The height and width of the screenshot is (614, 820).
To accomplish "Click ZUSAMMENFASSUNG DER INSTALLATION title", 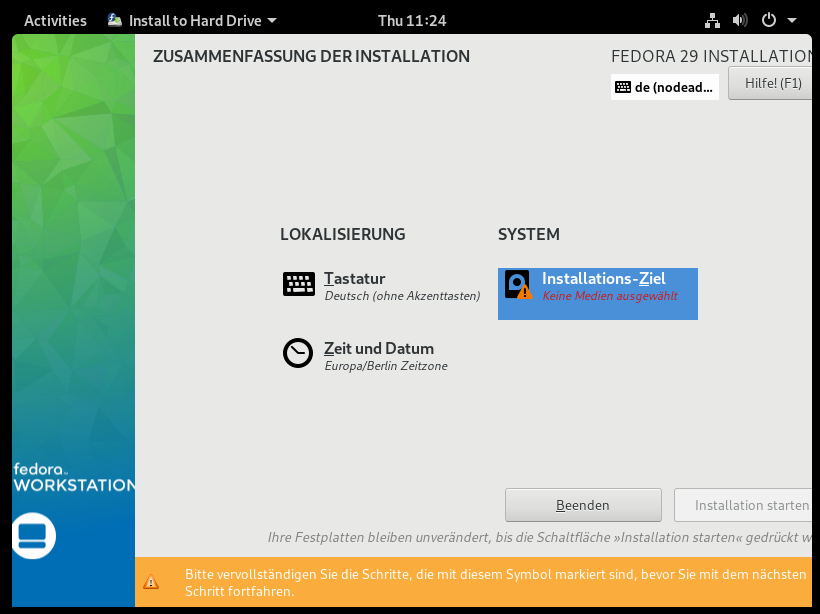I will pos(311,56).
